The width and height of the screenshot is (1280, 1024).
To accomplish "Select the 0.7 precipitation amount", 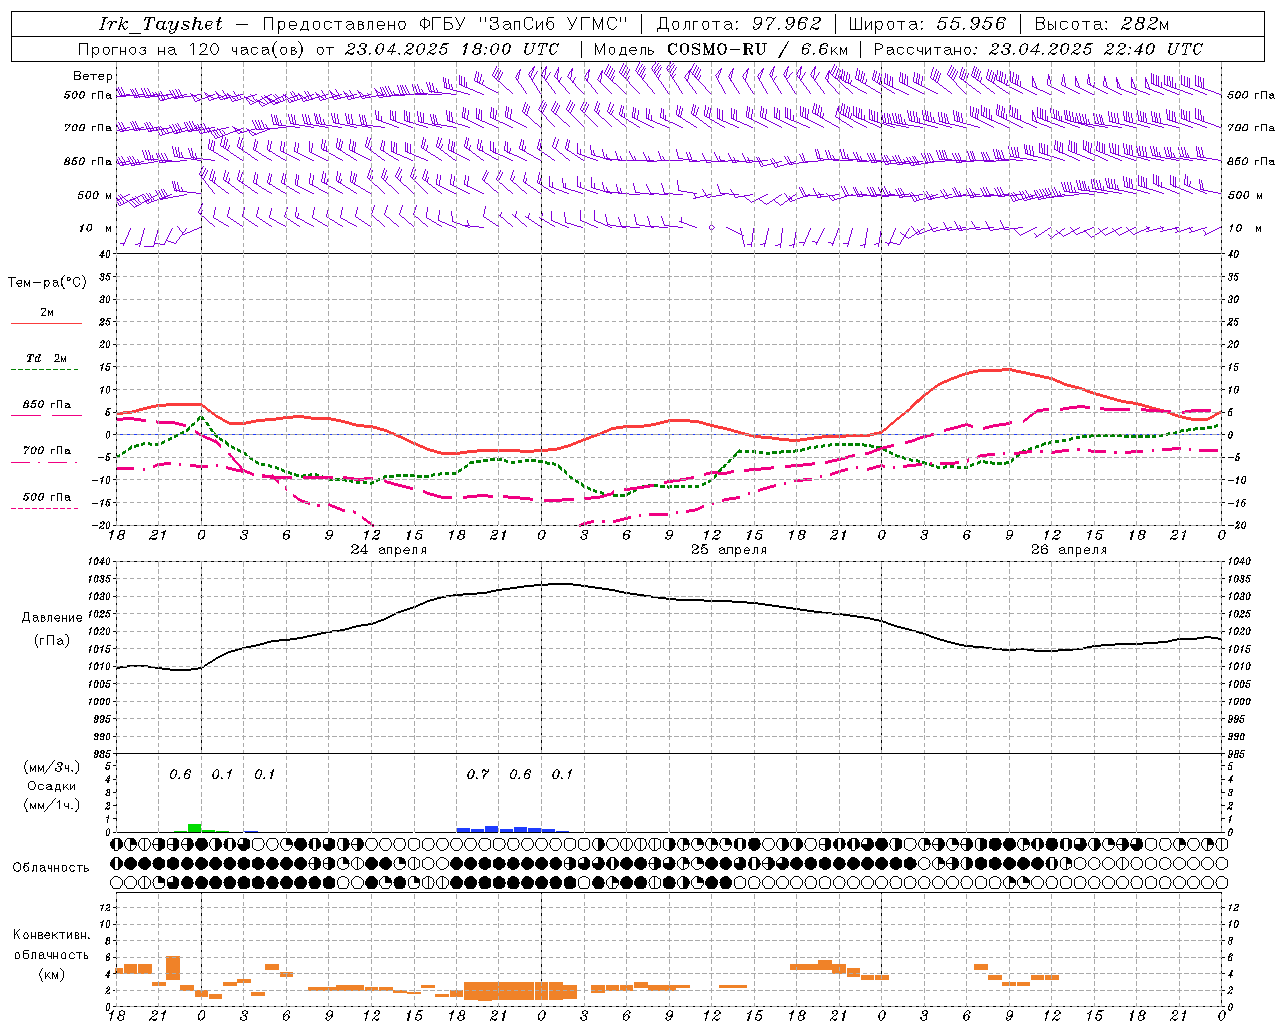I will pos(478,774).
